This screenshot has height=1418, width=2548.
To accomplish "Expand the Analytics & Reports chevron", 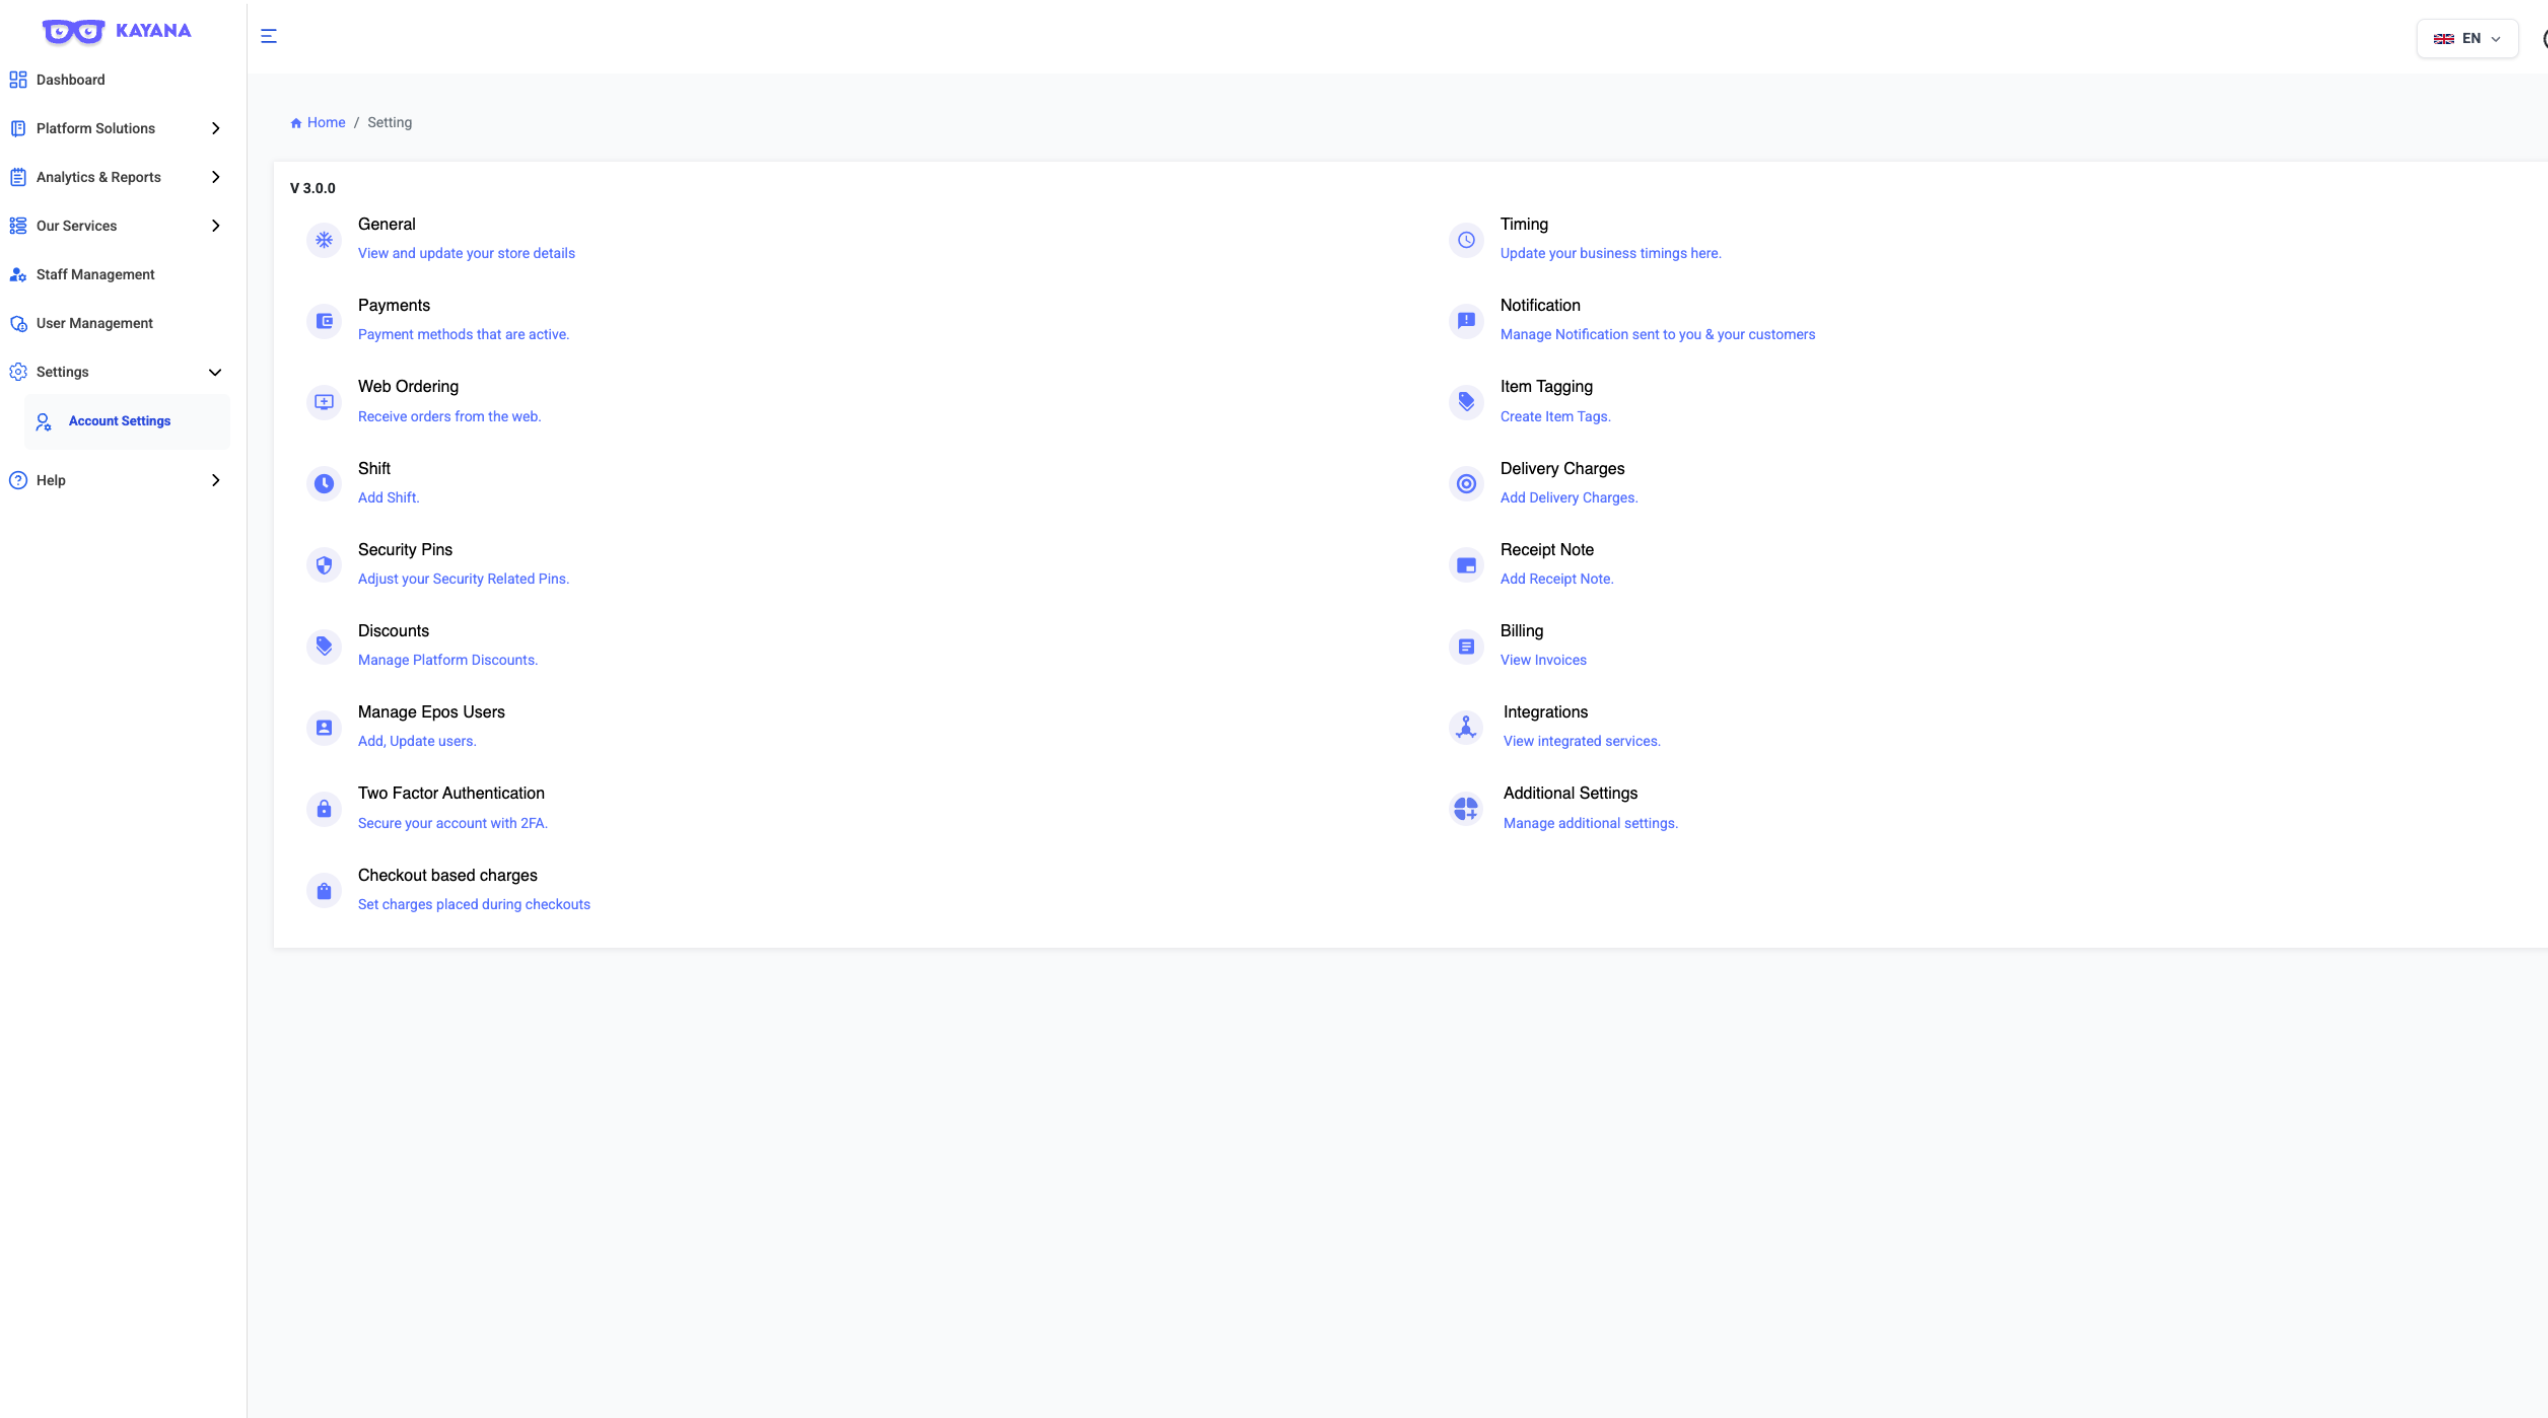I will tap(216, 177).
